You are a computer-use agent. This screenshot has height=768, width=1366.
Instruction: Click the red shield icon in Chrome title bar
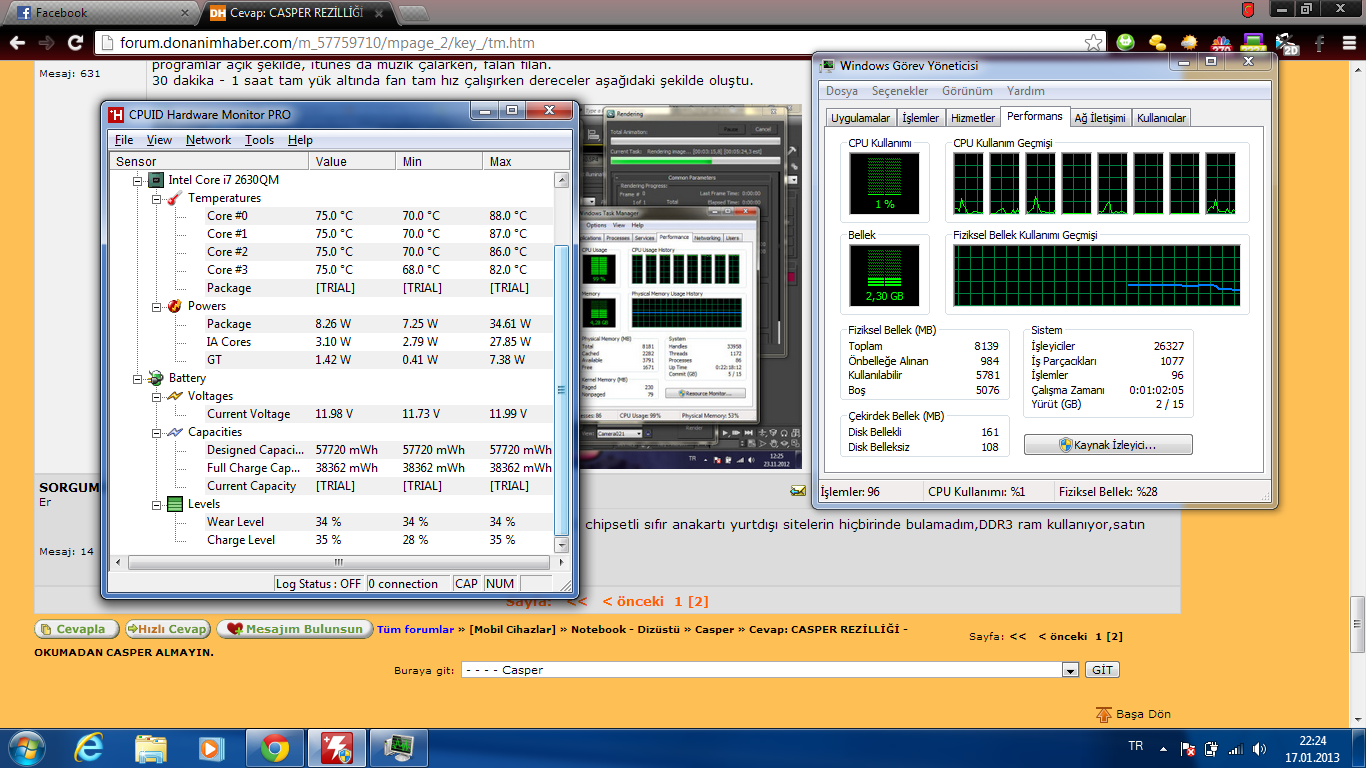click(1248, 10)
